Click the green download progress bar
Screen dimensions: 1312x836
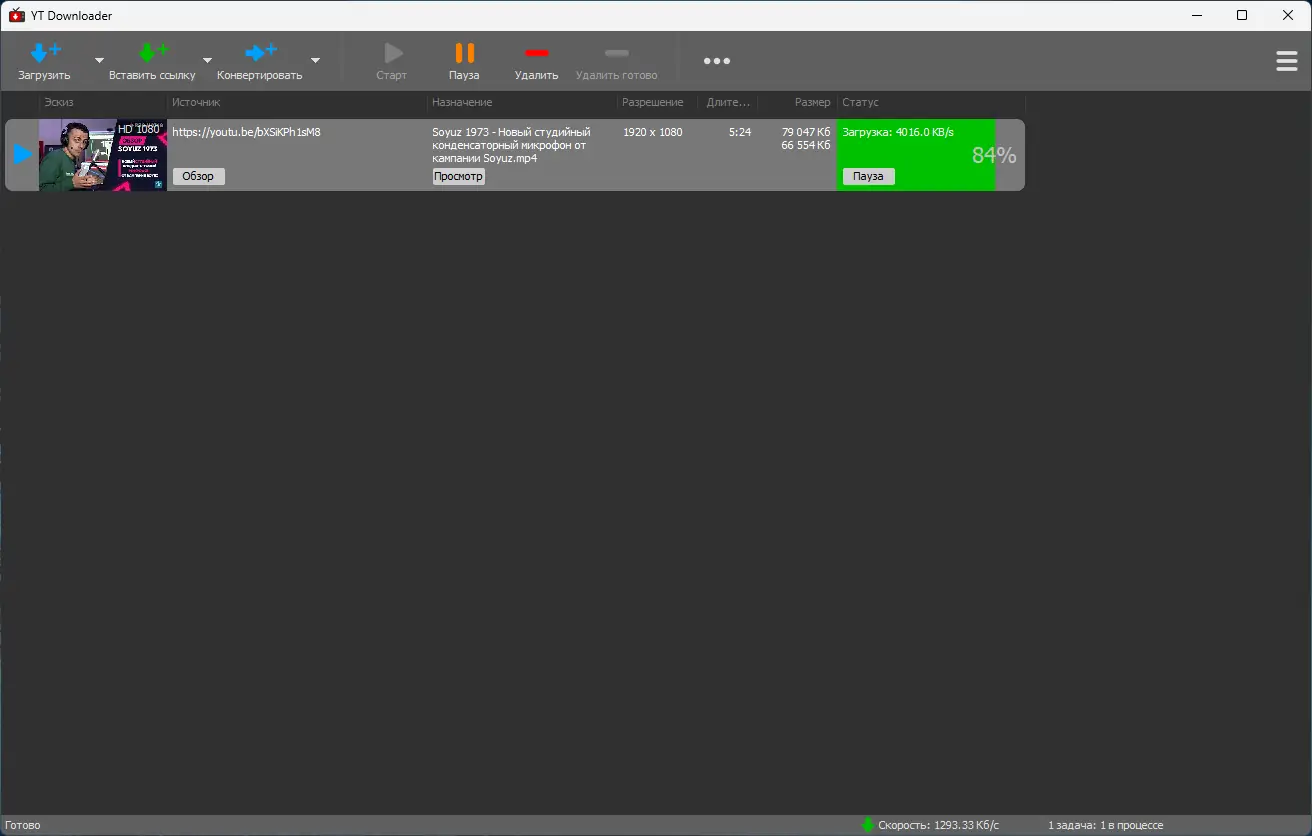[x=916, y=155]
